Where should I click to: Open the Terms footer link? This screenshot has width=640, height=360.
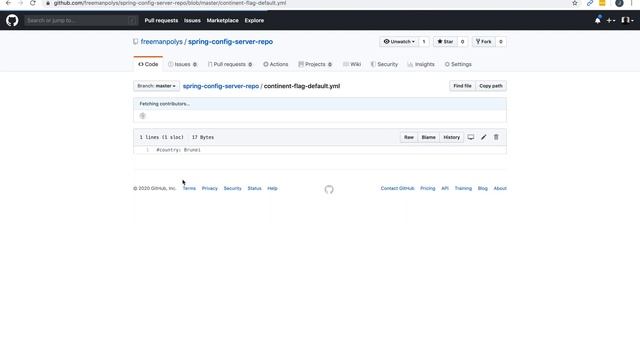(189, 189)
